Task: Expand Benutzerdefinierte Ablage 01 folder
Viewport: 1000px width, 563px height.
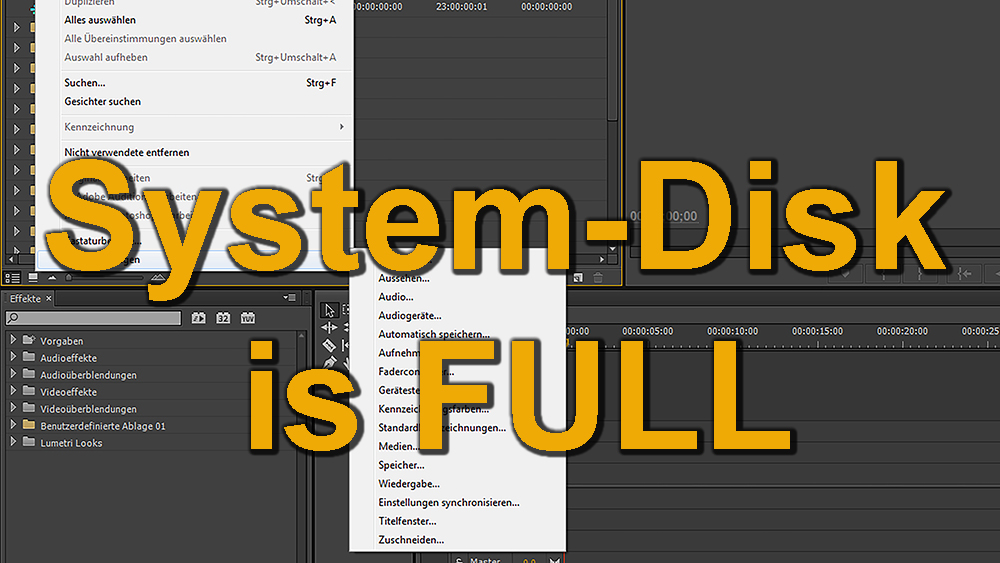Action: (13, 425)
